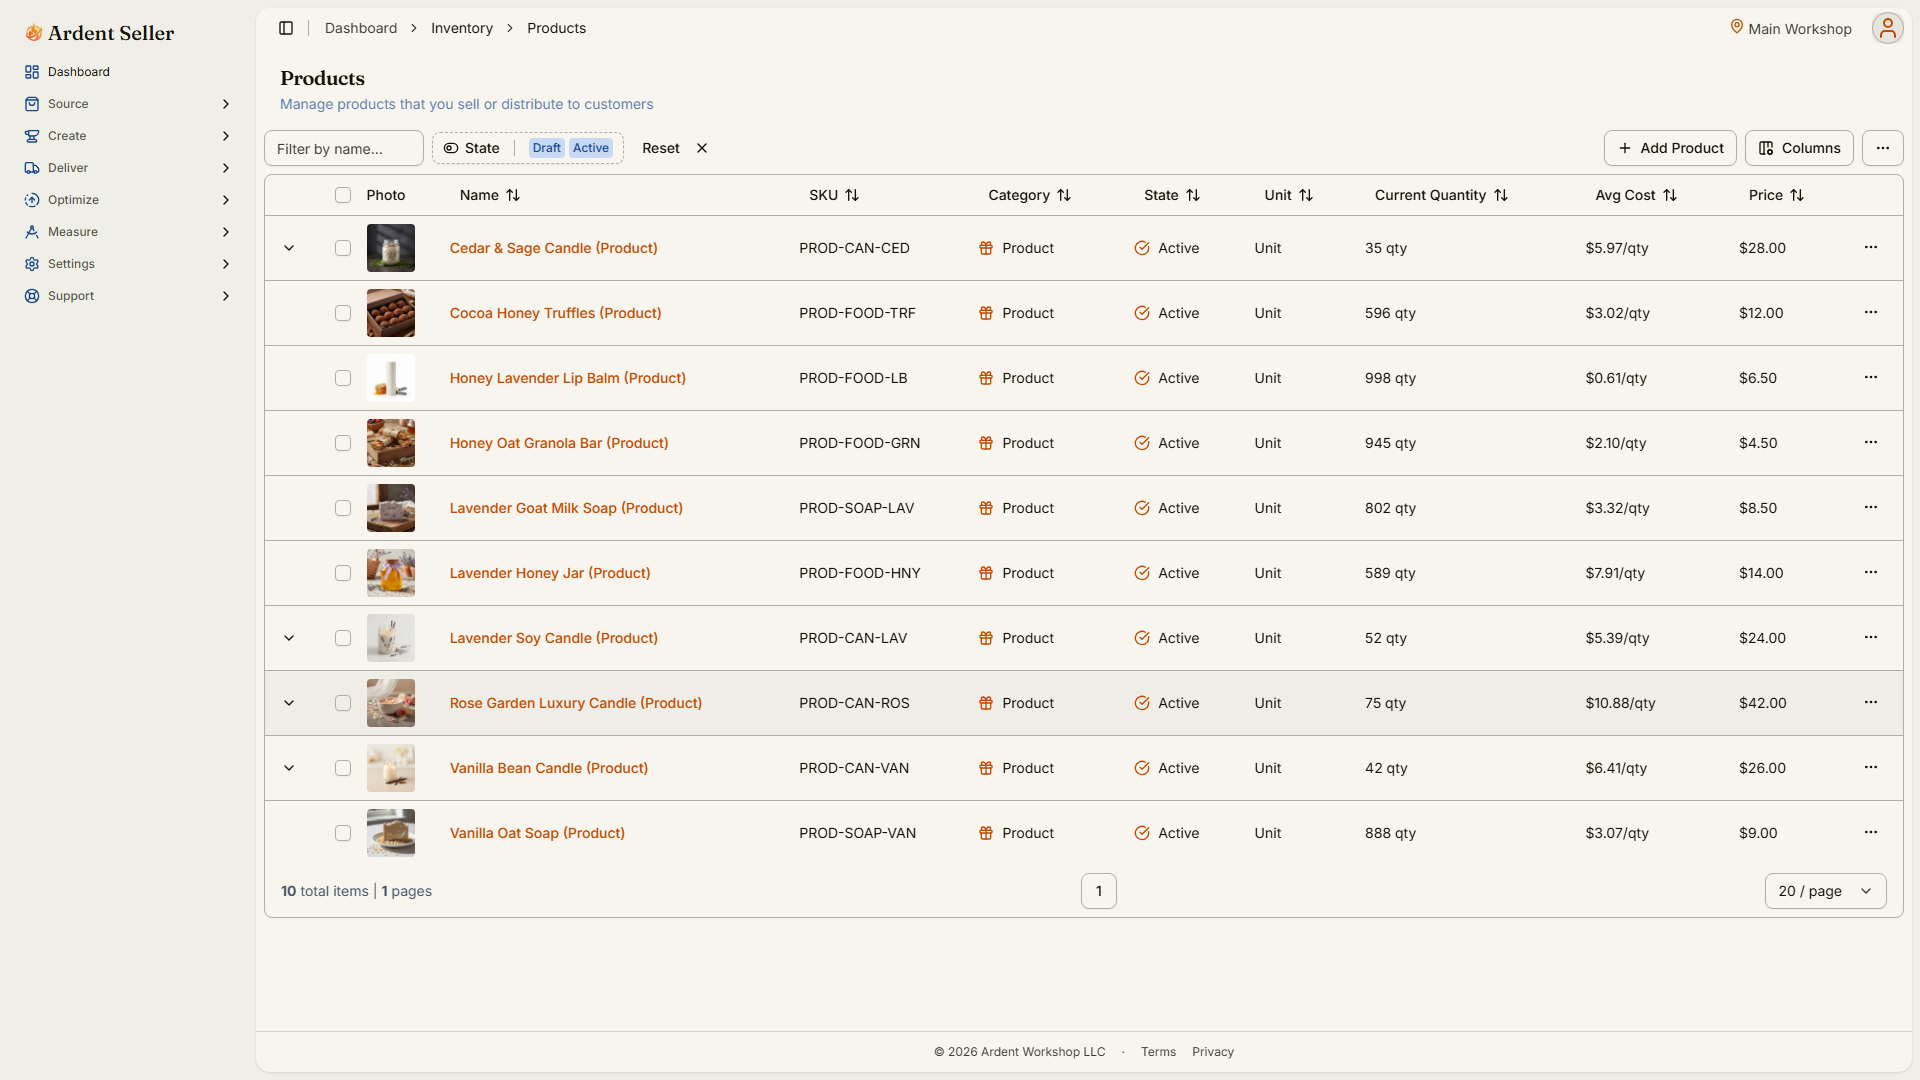Go to page 1 in pagination

coord(1098,891)
